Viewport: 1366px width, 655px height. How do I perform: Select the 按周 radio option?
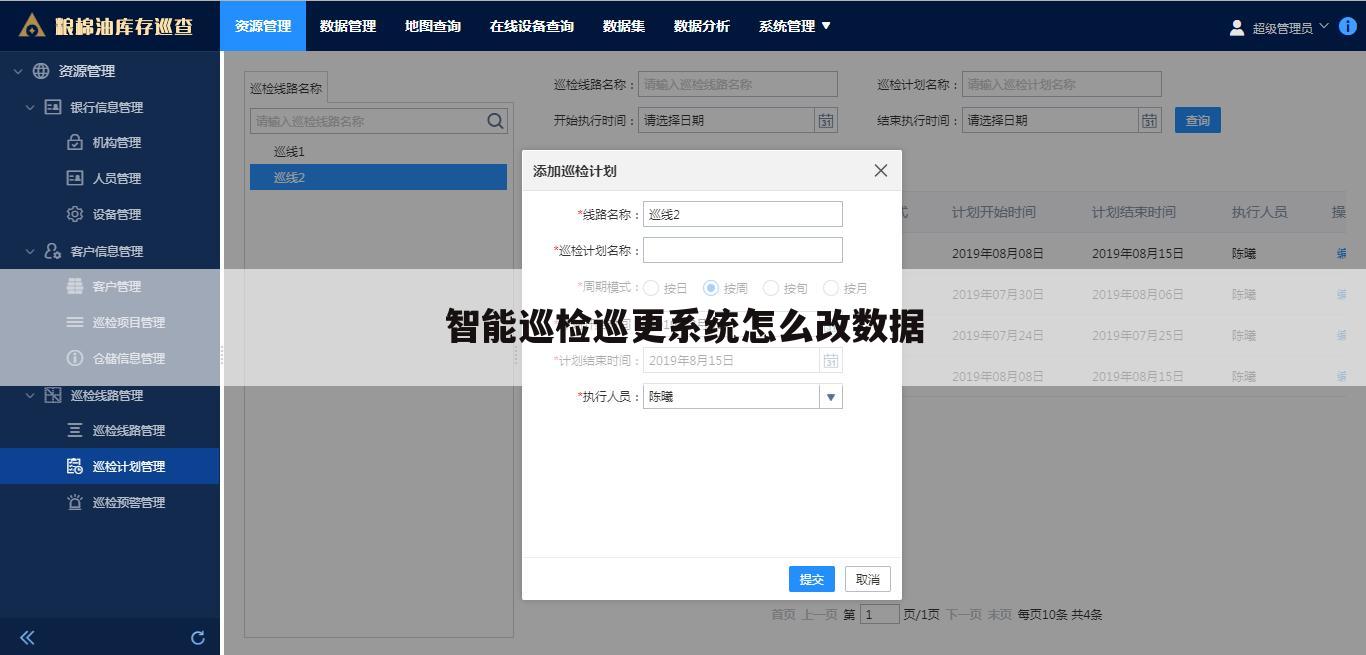[x=711, y=288]
